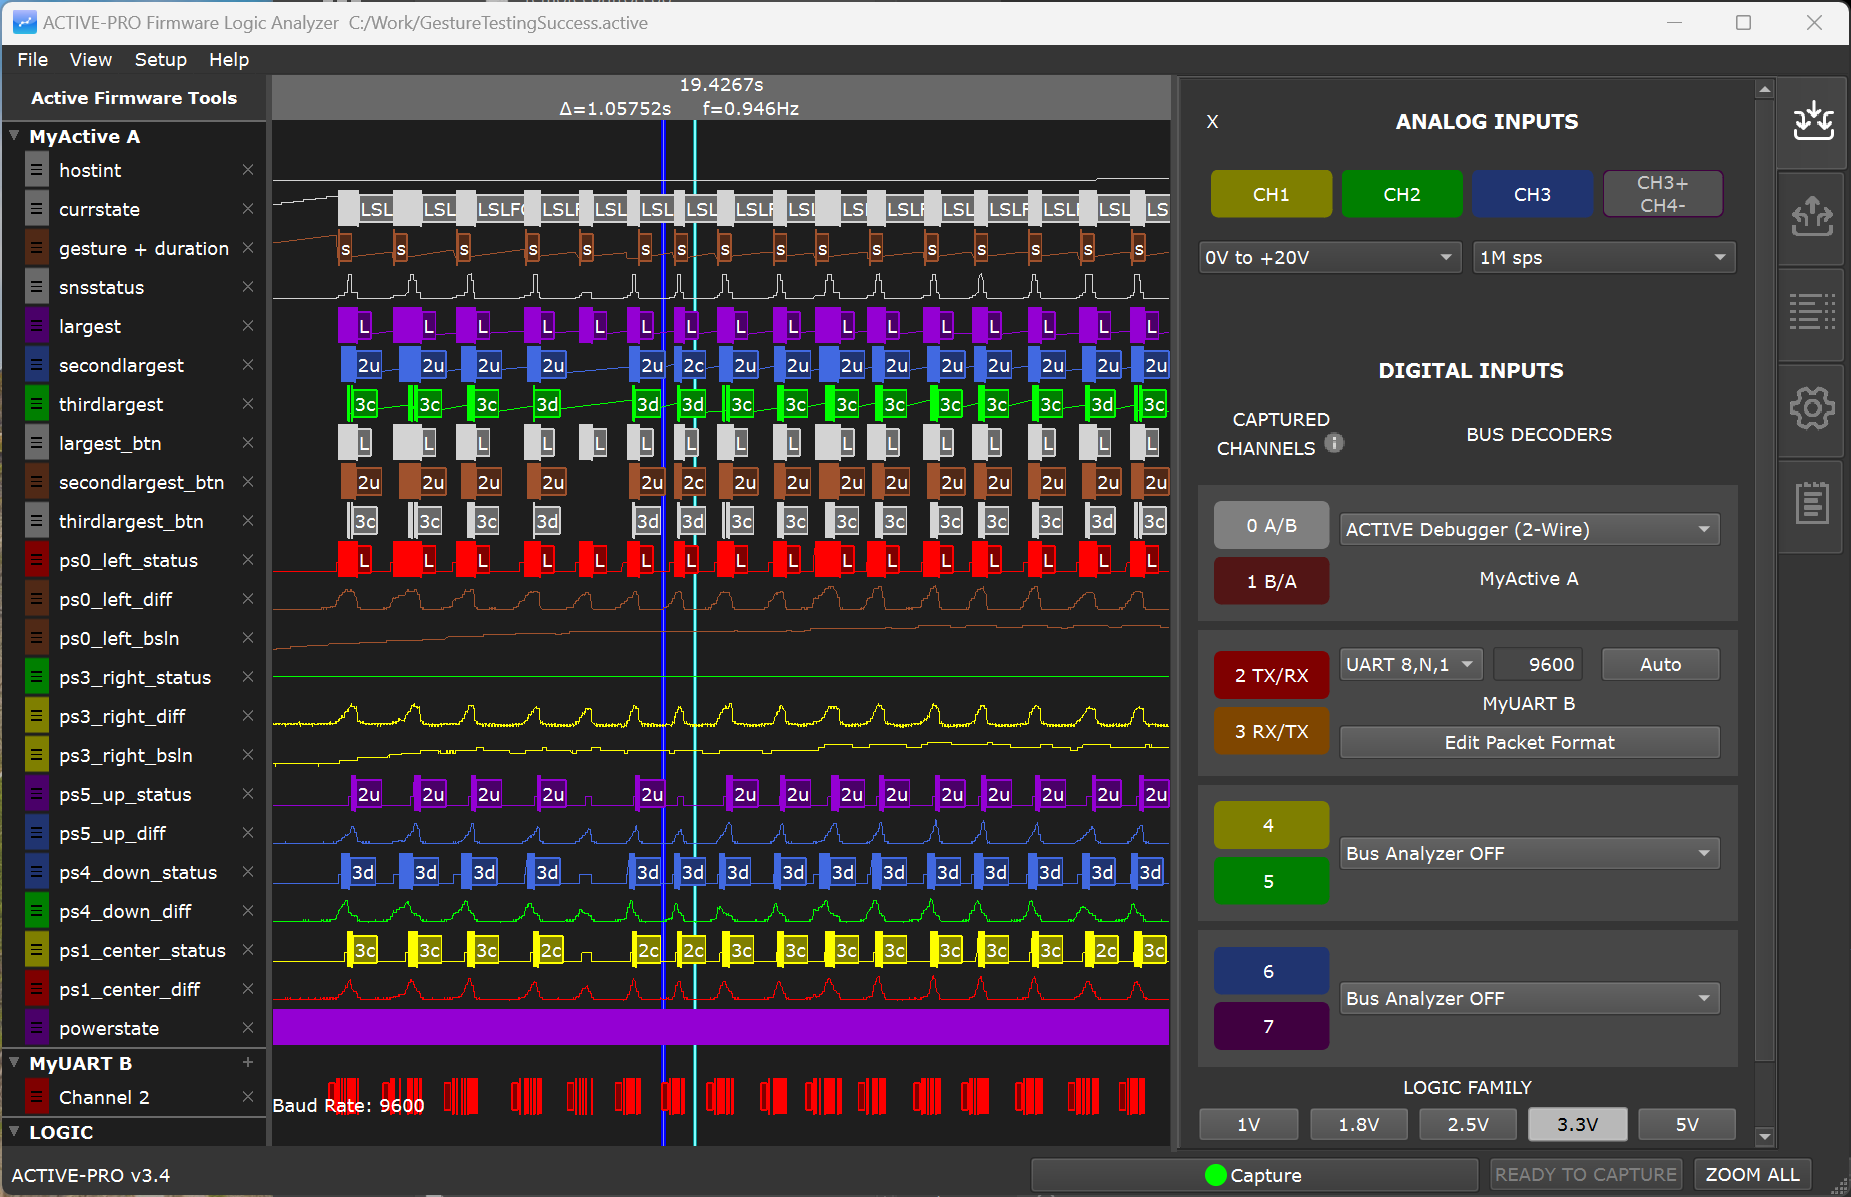The height and width of the screenshot is (1197, 1851).
Task: Collapse the MyActive A signal group
Action: (x=14, y=136)
